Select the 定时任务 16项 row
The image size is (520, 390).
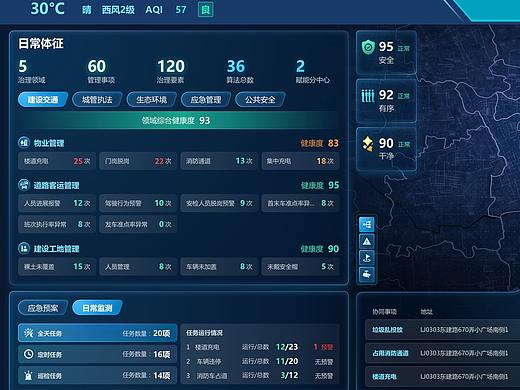[x=98, y=354]
